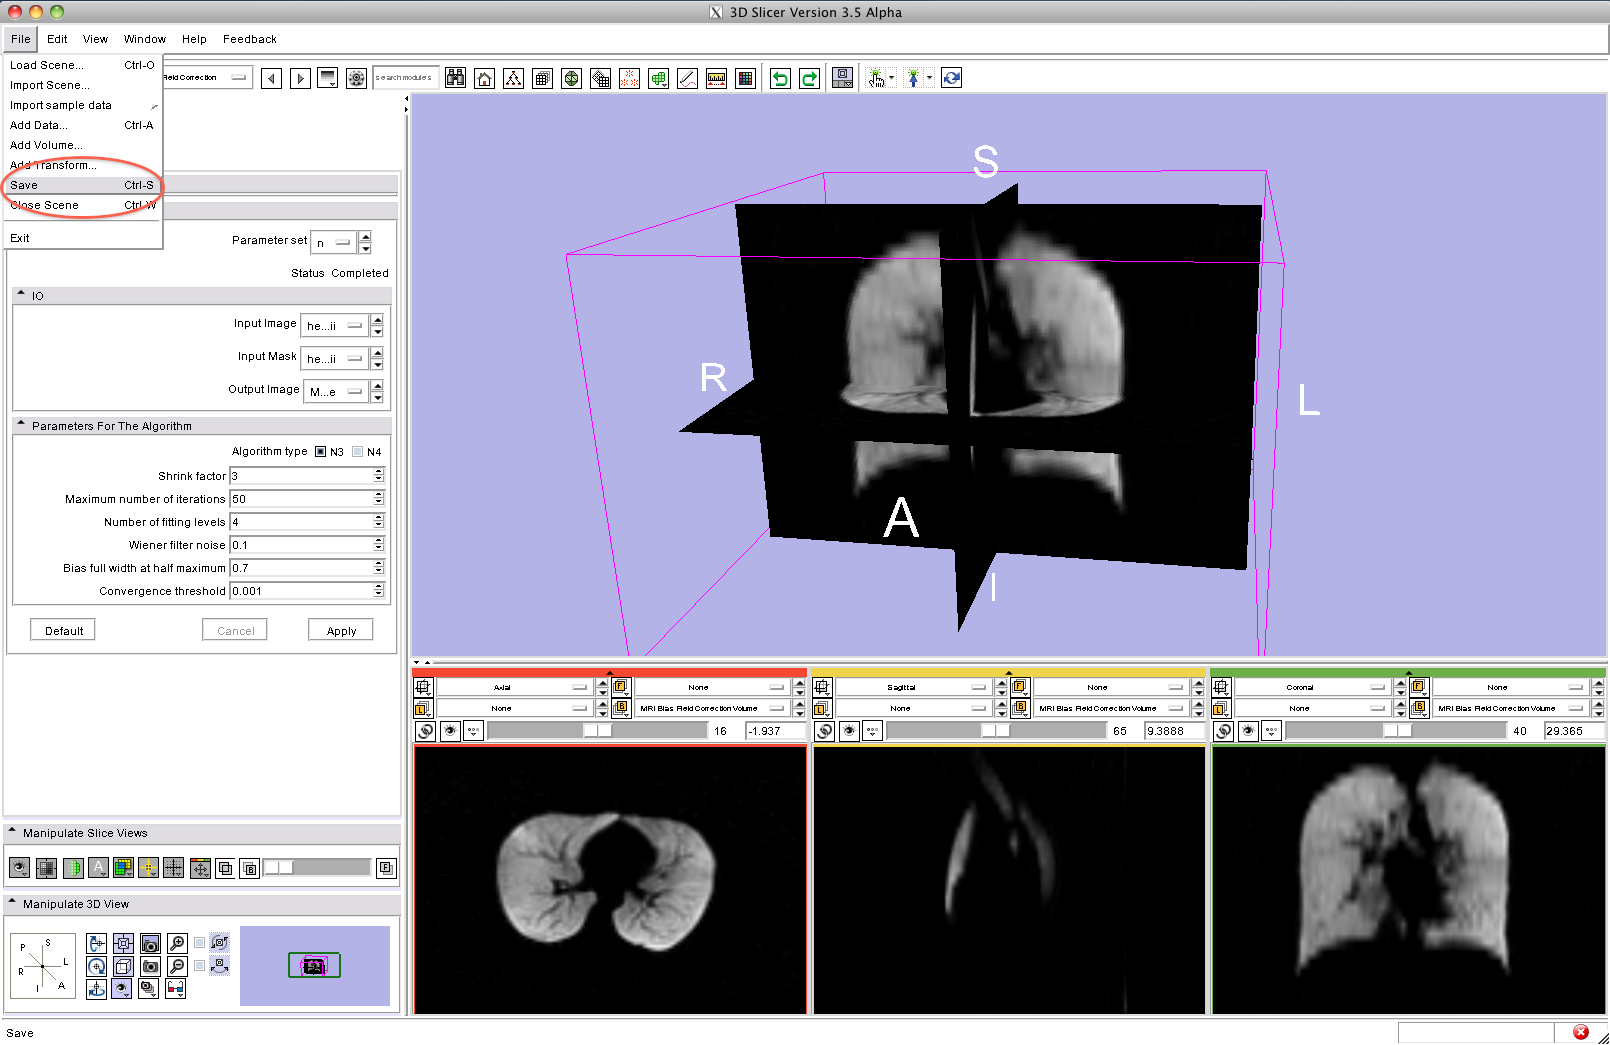Viewport: 1610px width, 1045px height.
Task: Click the link slice controls icon in Axial viewer
Action: 425,731
